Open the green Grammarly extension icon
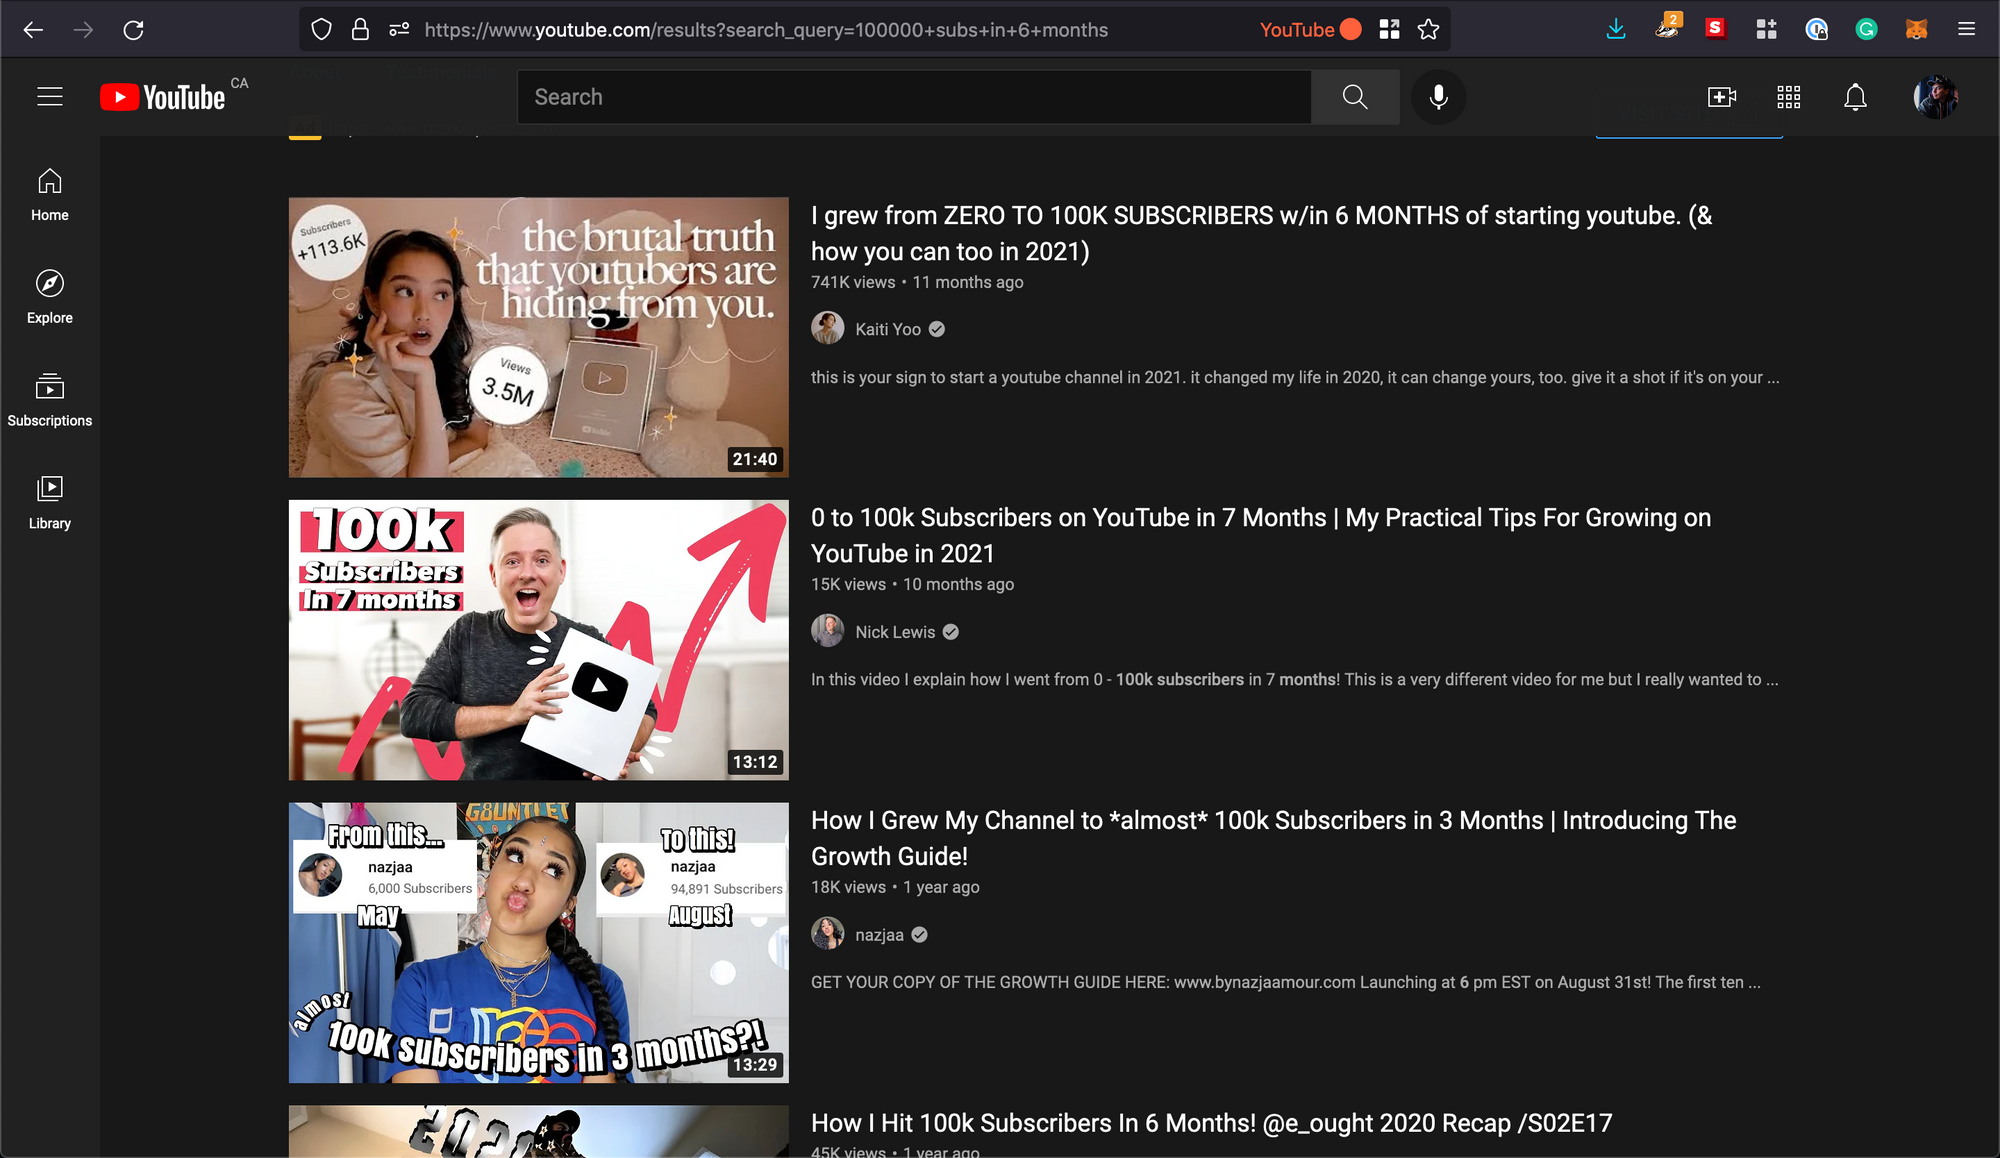The image size is (2000, 1158). [1866, 30]
